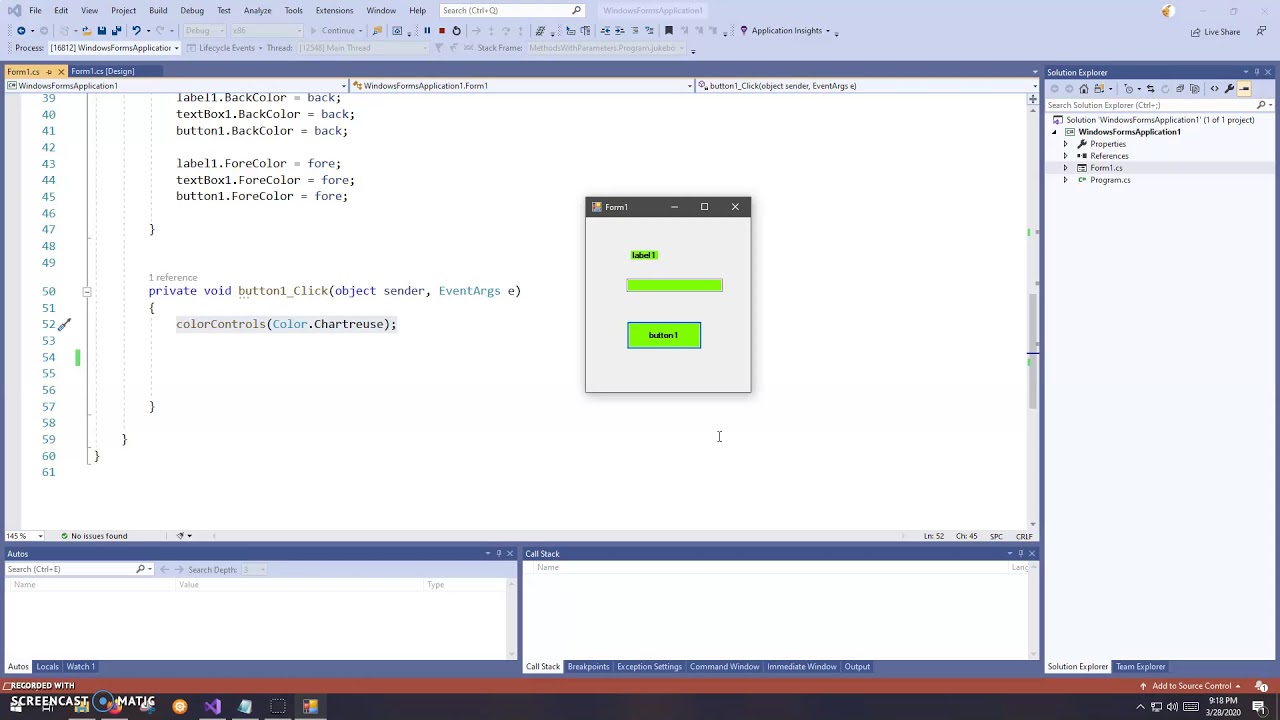
Task: Restart the debug session
Action: 457,30
